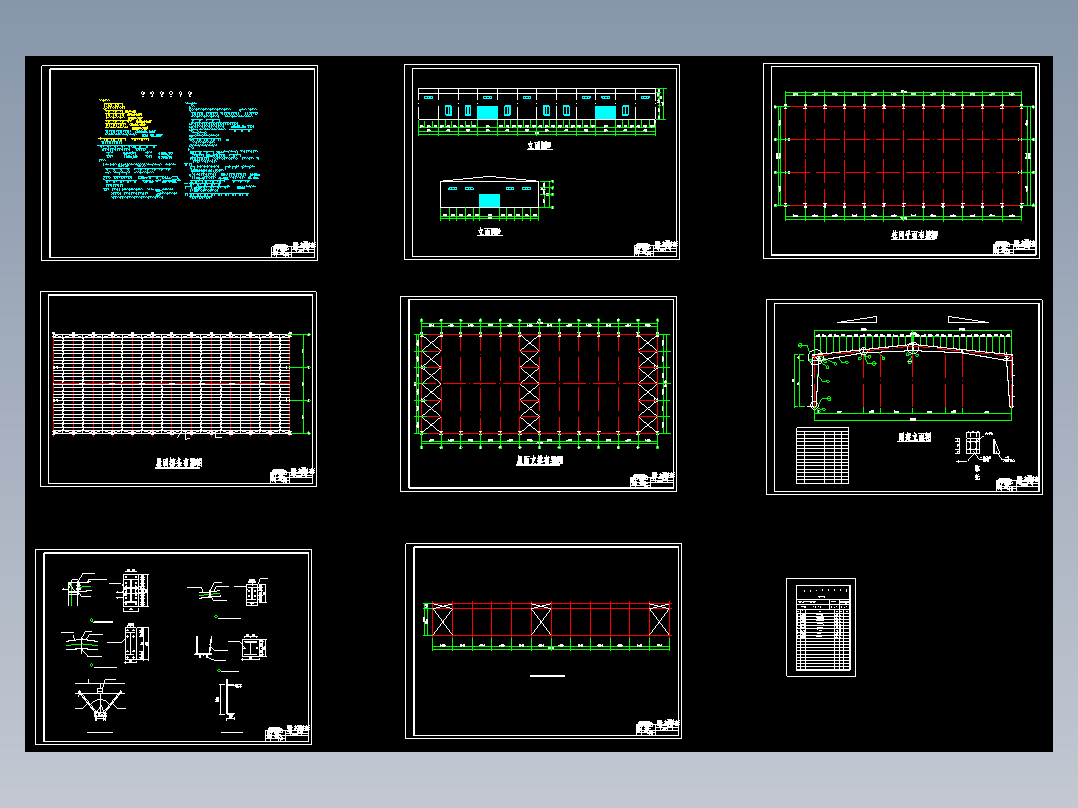Select the small drawing list table sheet
Viewport: 1078px width, 808px height.
[821, 627]
